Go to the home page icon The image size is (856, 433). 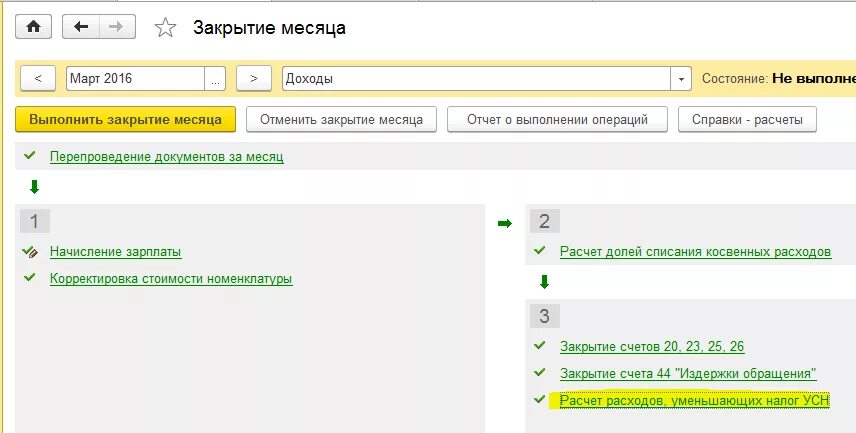pos(33,27)
